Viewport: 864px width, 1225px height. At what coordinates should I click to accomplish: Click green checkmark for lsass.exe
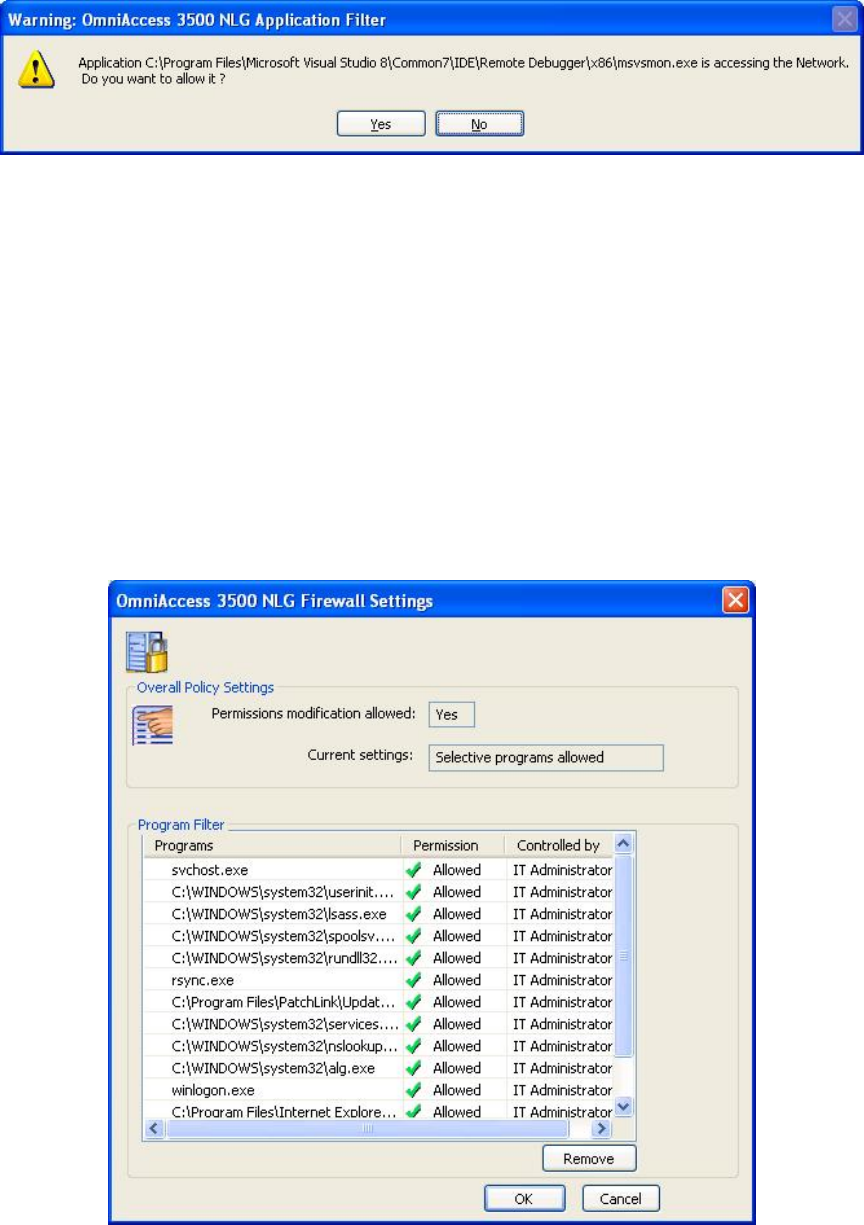[414, 914]
